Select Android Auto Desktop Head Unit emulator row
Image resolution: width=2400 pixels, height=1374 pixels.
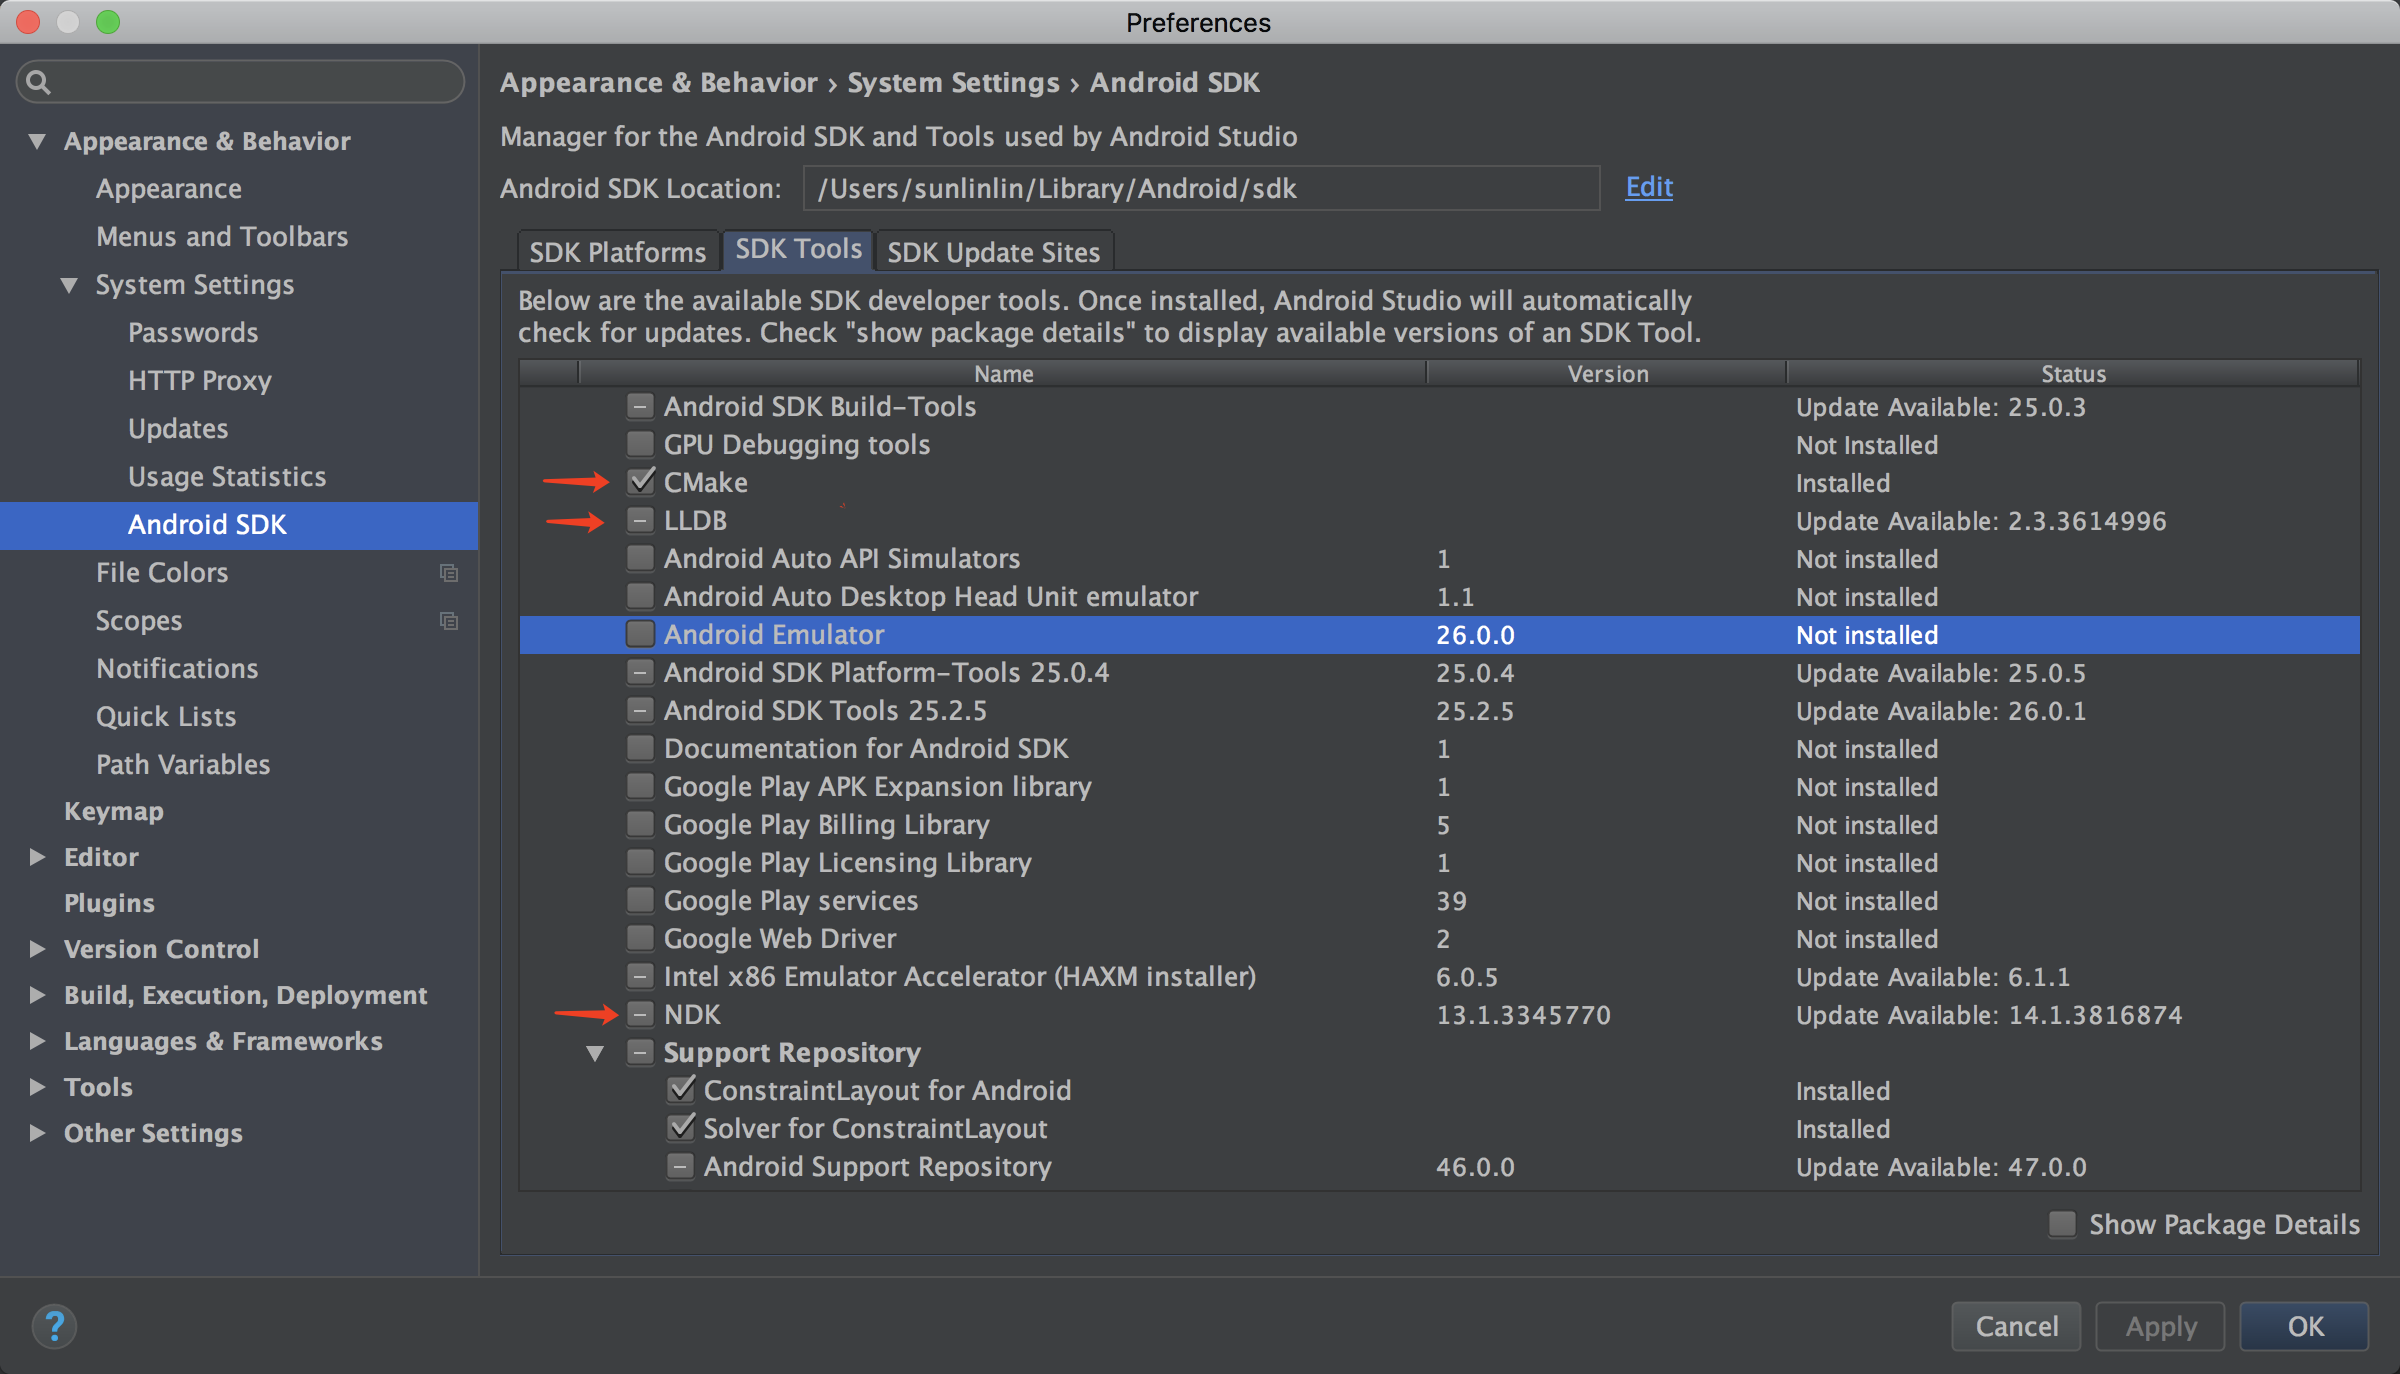pyautogui.click(x=1440, y=596)
